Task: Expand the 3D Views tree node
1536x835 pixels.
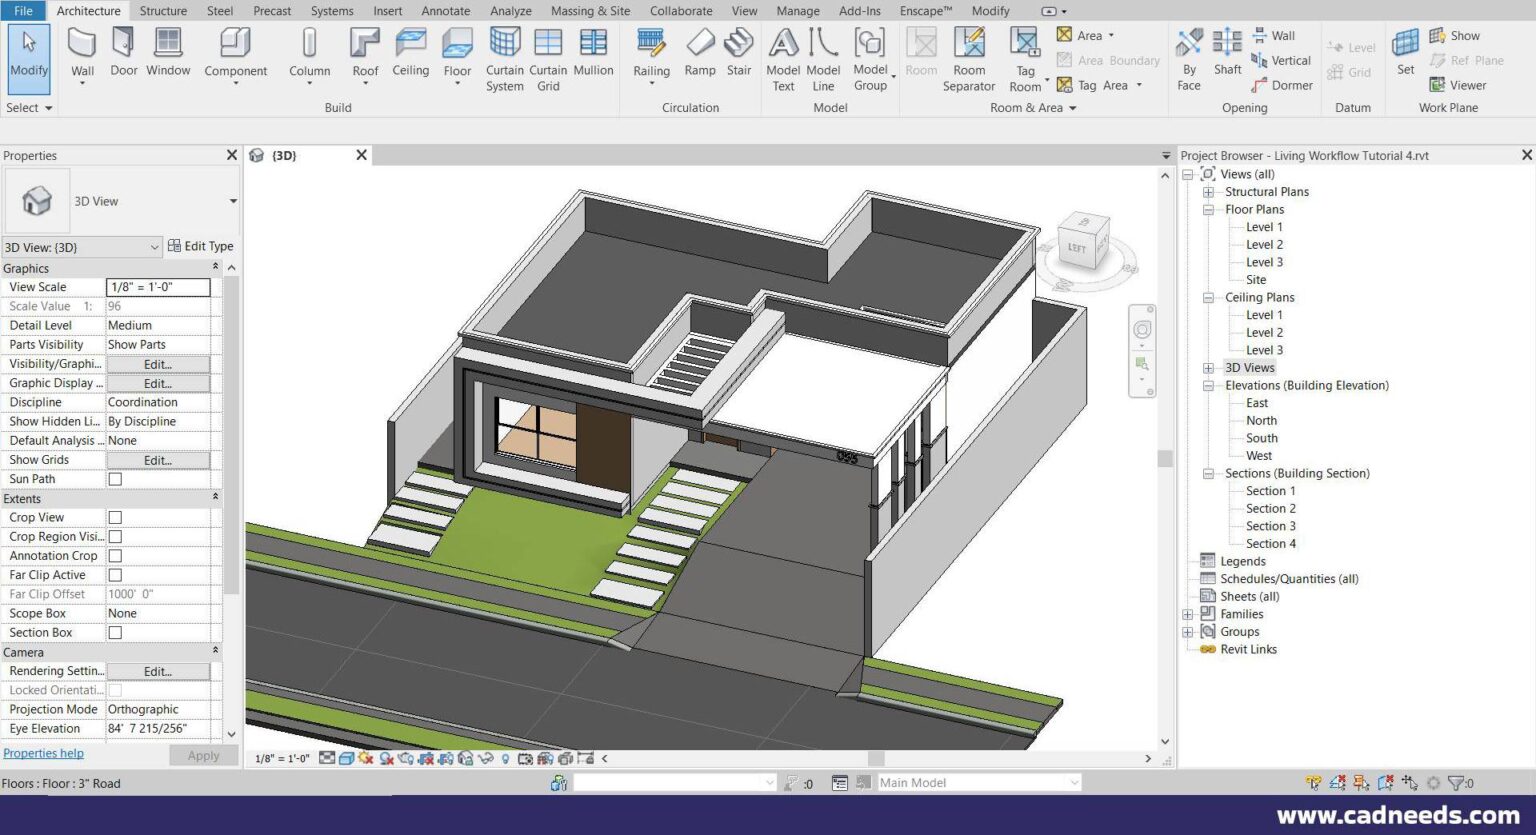Action: (x=1208, y=368)
